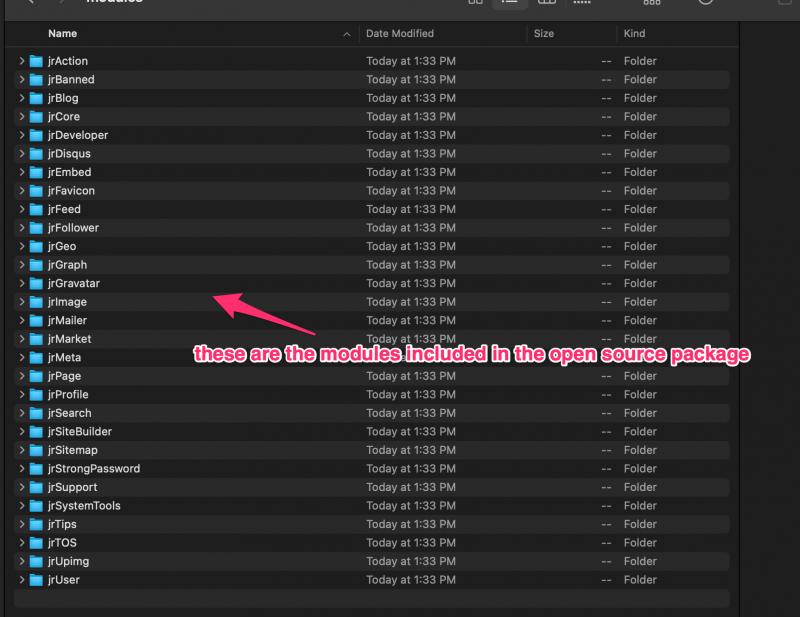The height and width of the screenshot is (617, 800).
Task: Sort by the Name column header
Action: tap(64, 33)
